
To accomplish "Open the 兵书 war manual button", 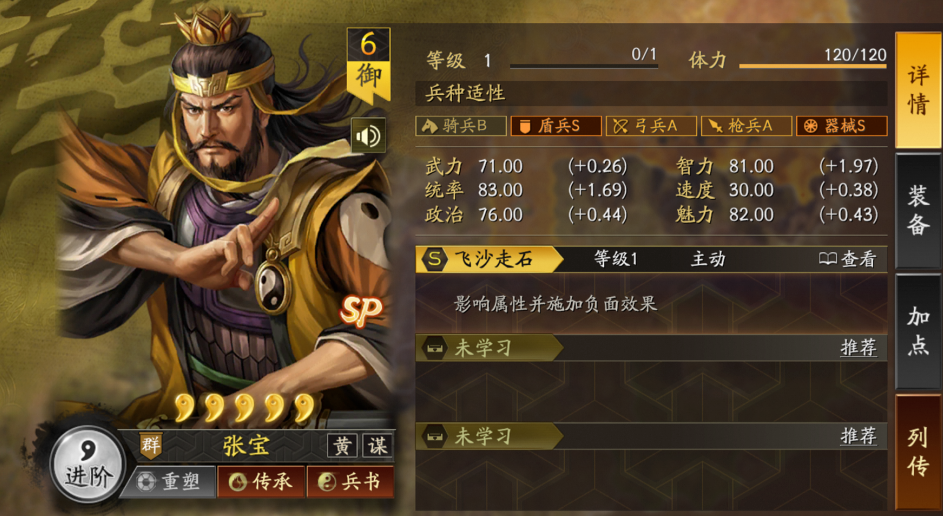I will [351, 482].
